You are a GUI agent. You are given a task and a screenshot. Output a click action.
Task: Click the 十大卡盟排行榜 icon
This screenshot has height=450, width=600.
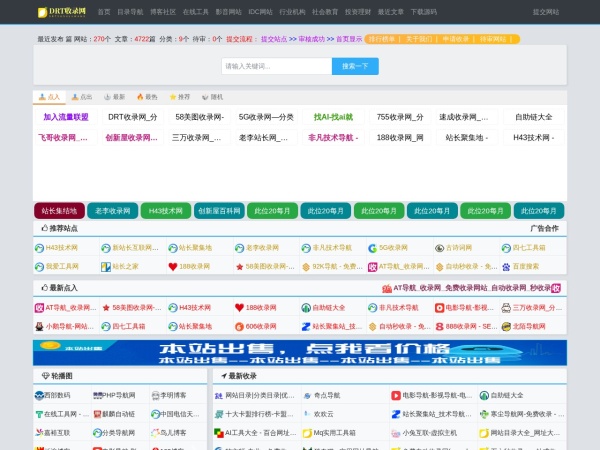tap(219, 414)
